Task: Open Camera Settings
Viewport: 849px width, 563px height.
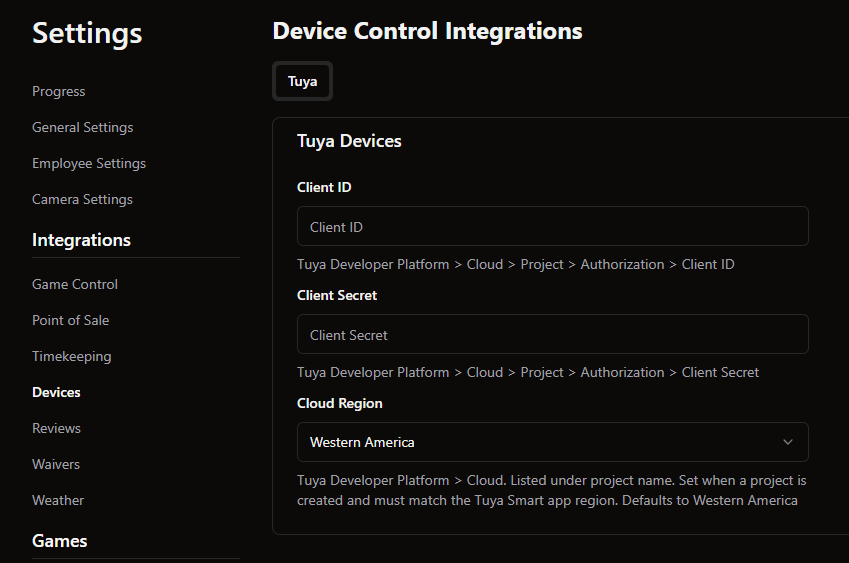Action: pyautogui.click(x=82, y=199)
